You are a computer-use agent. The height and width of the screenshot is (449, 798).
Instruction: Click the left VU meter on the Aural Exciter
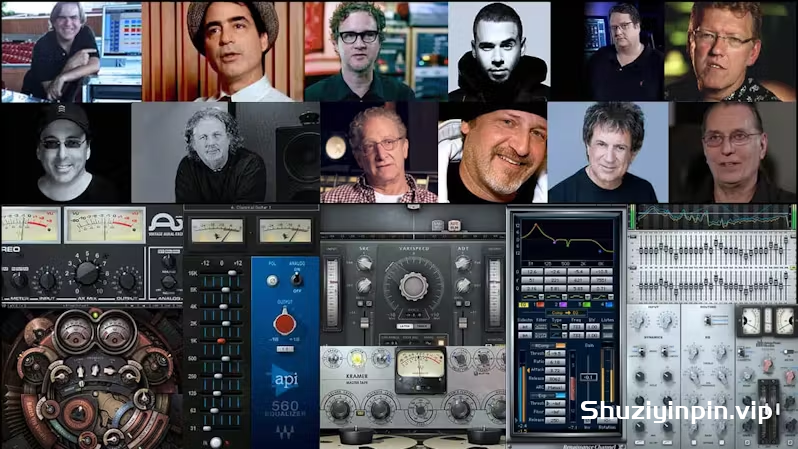tap(31, 224)
